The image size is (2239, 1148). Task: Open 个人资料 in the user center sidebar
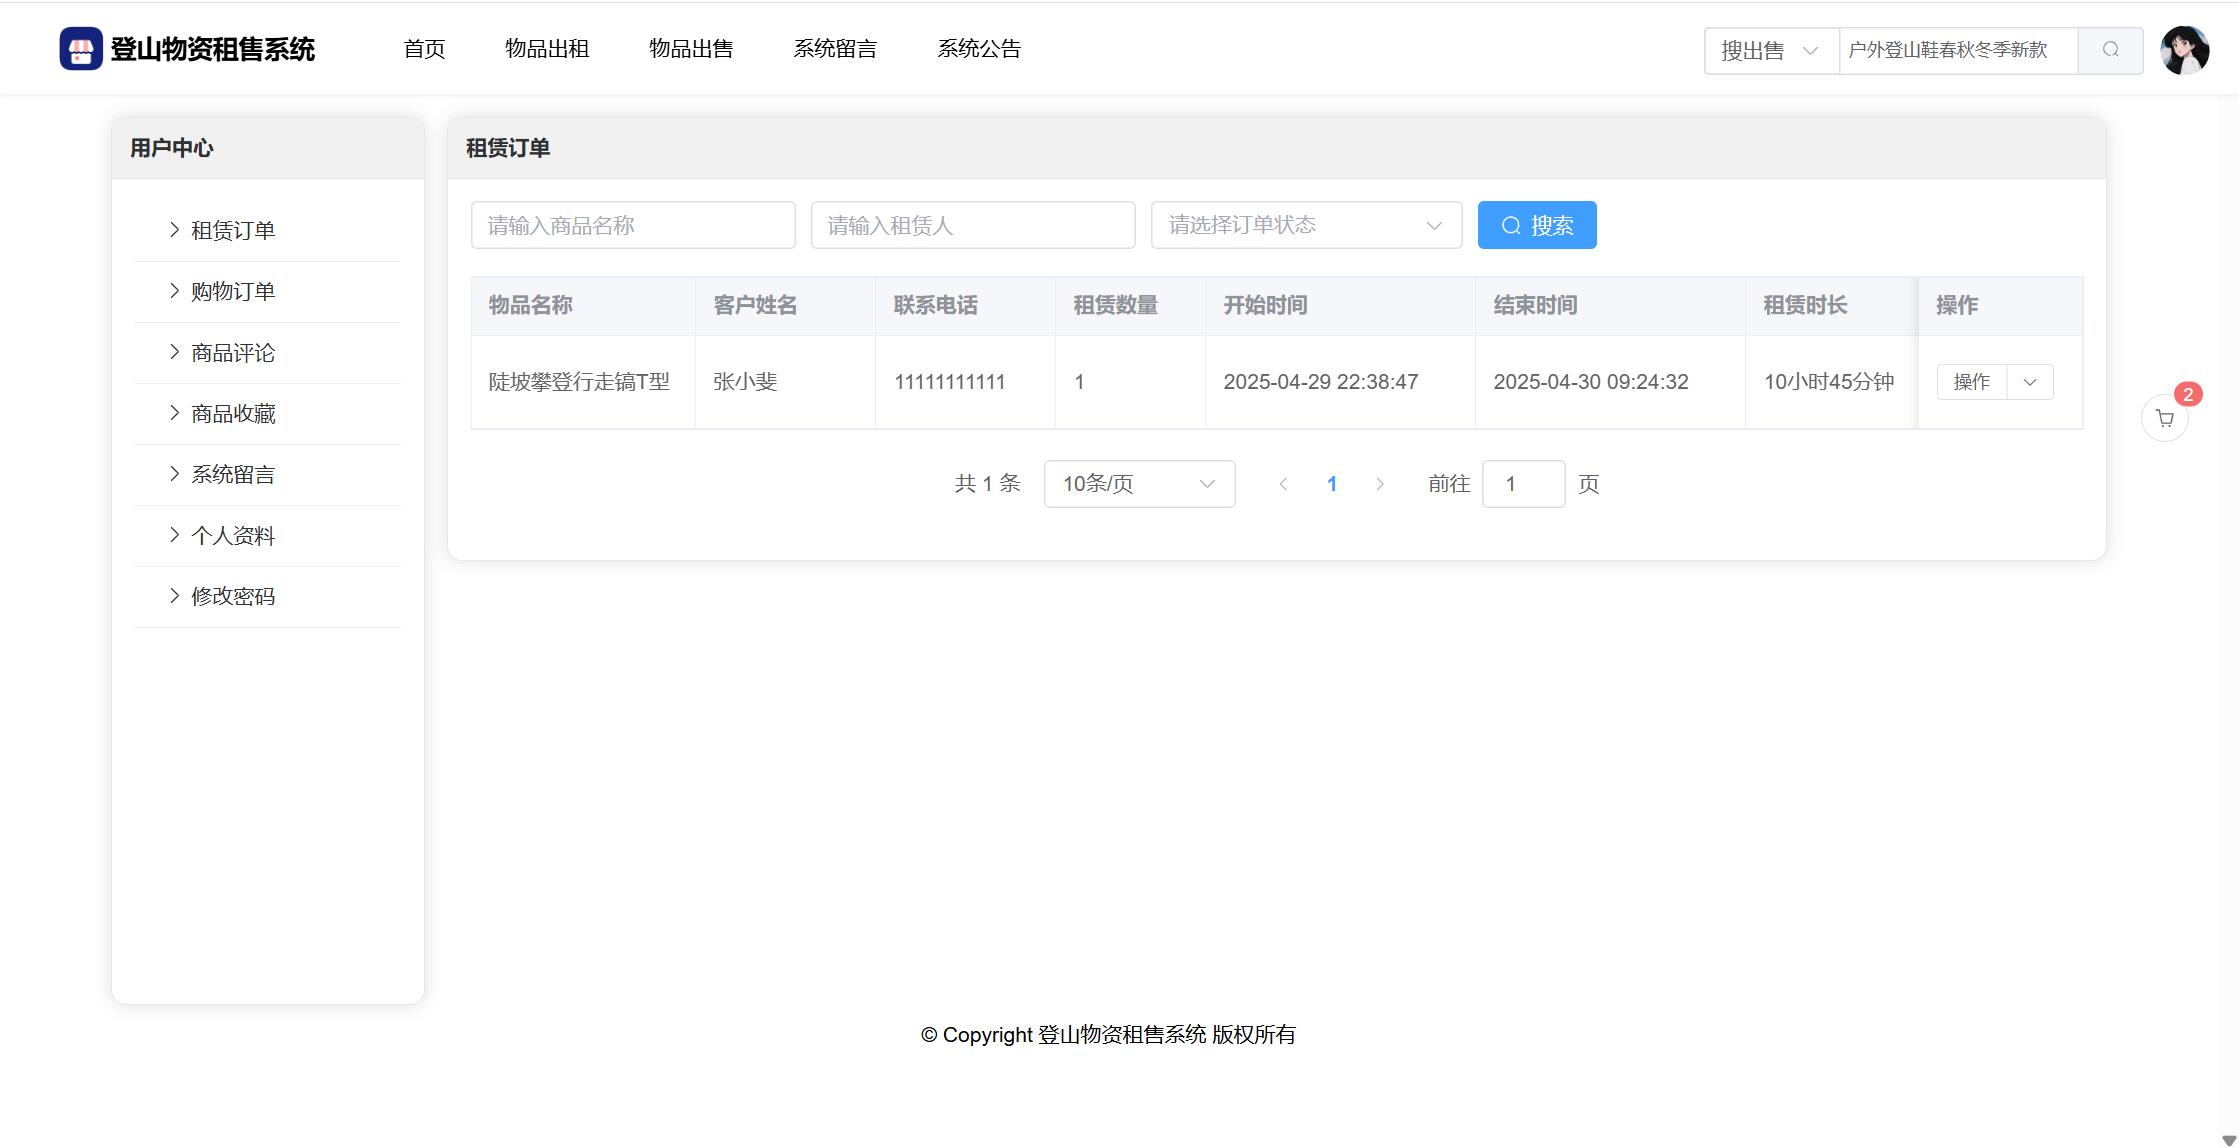[233, 536]
